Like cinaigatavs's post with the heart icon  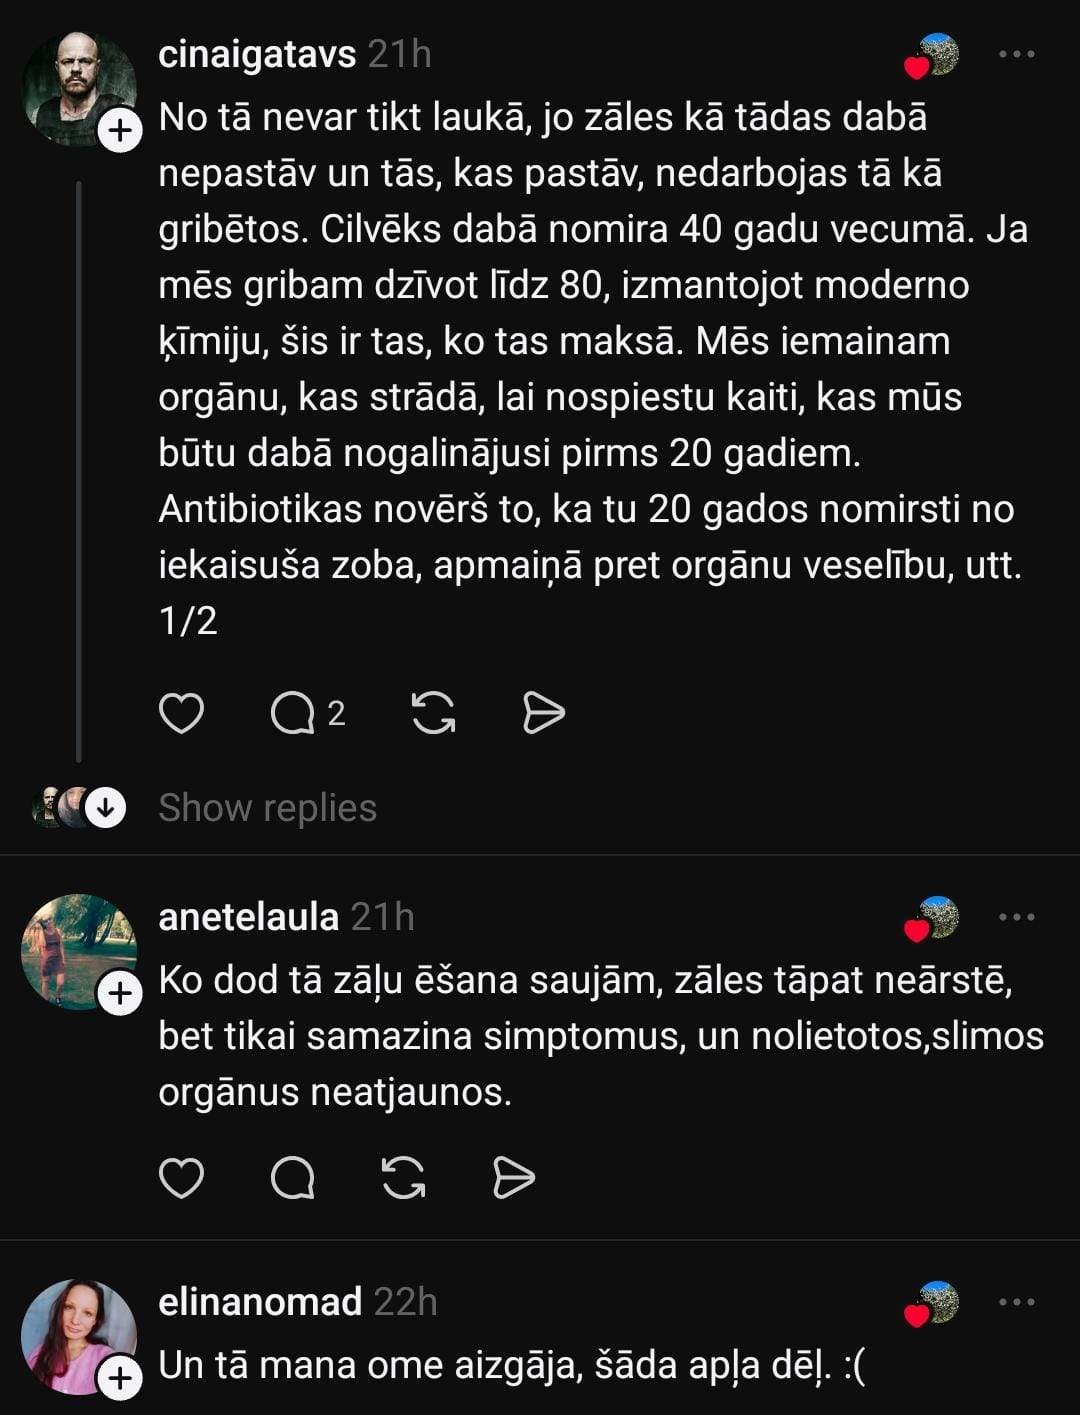[x=181, y=713]
